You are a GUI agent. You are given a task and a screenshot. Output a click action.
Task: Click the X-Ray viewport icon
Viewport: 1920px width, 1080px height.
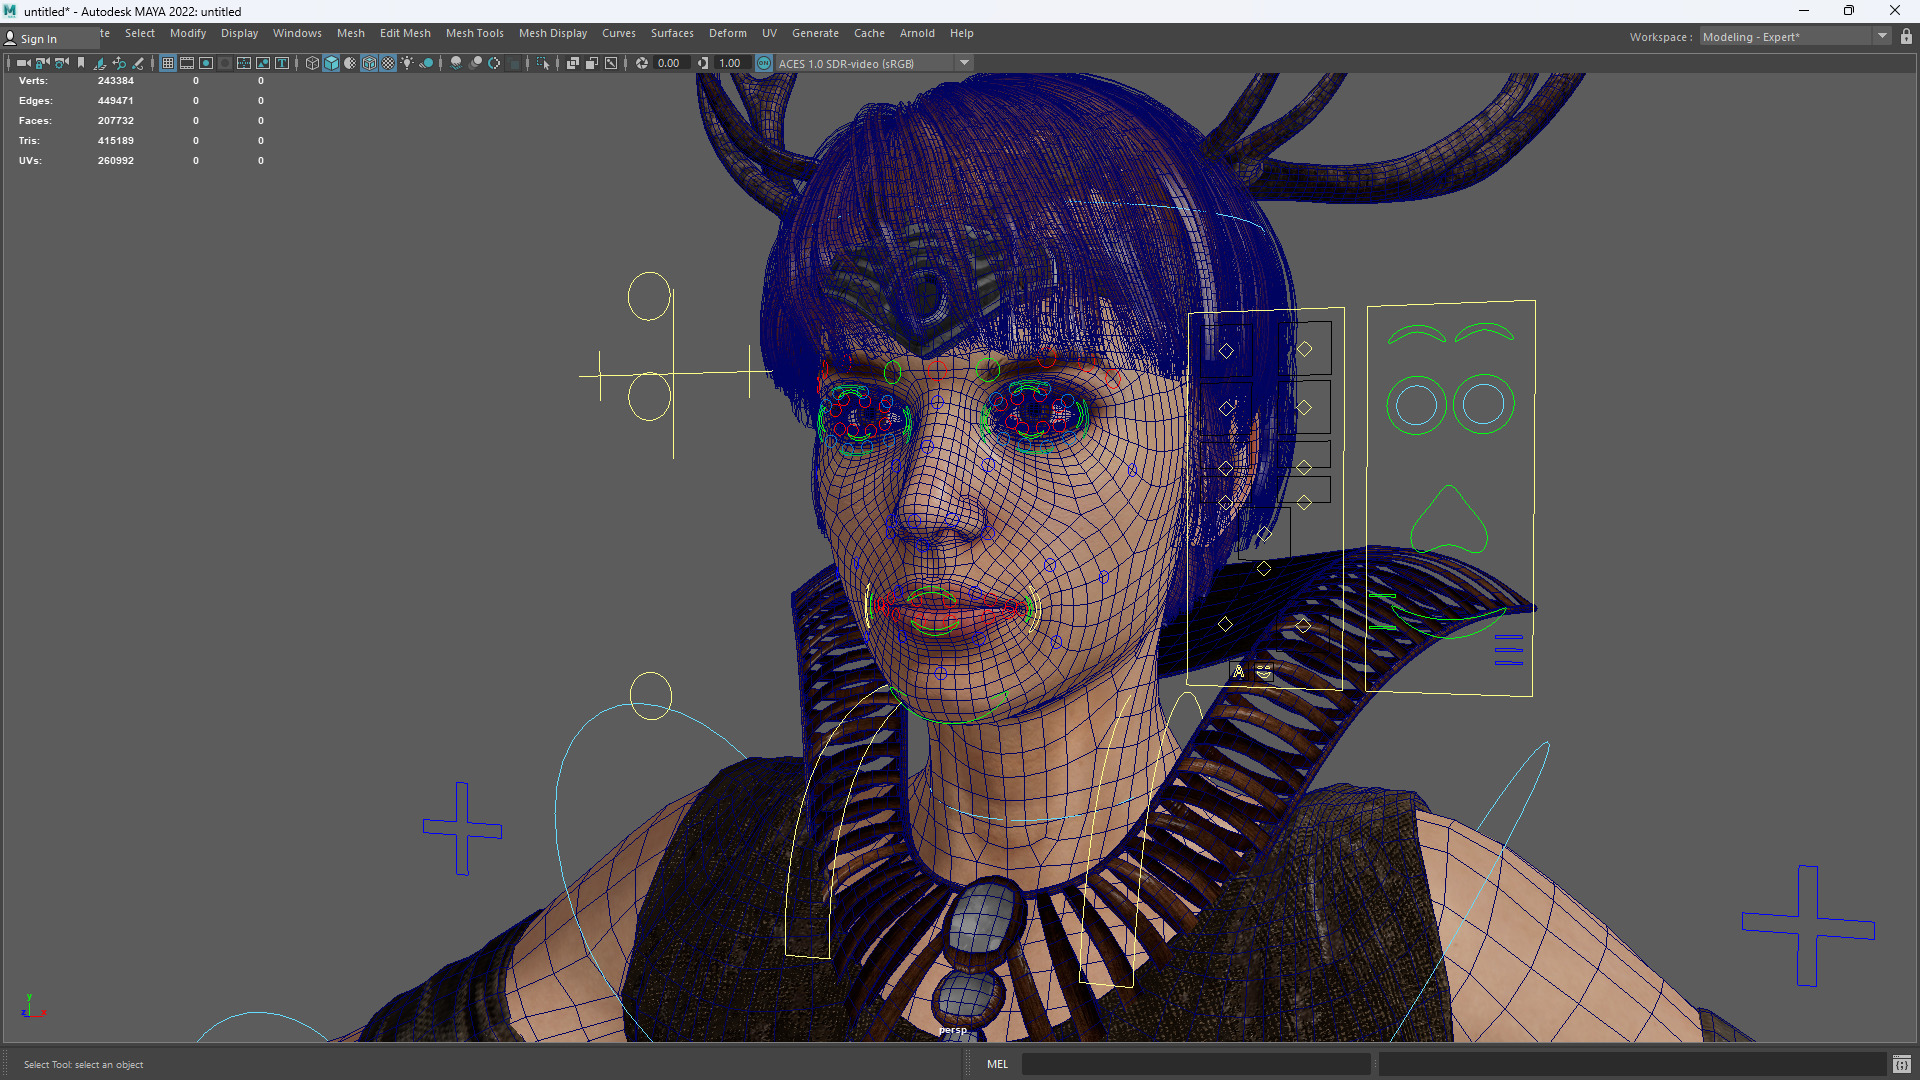coord(573,63)
